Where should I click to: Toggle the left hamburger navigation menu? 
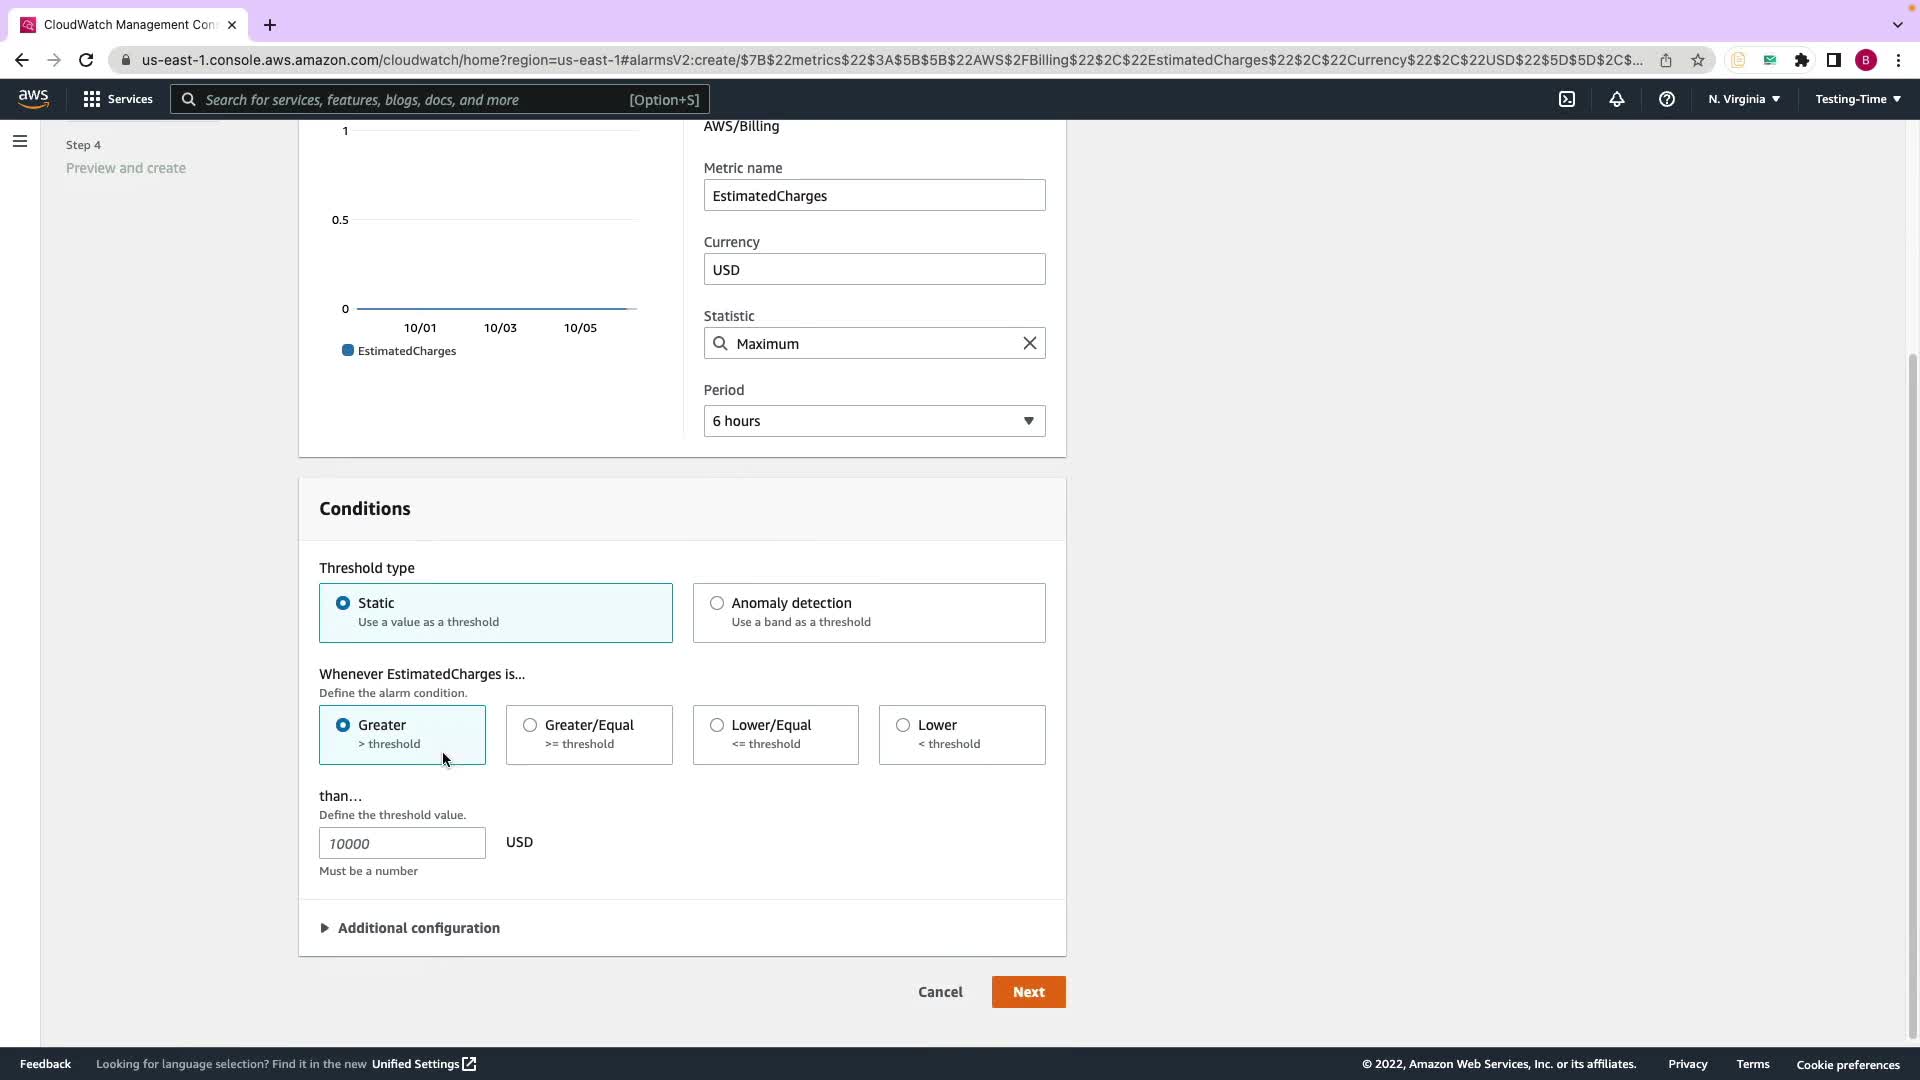point(19,141)
